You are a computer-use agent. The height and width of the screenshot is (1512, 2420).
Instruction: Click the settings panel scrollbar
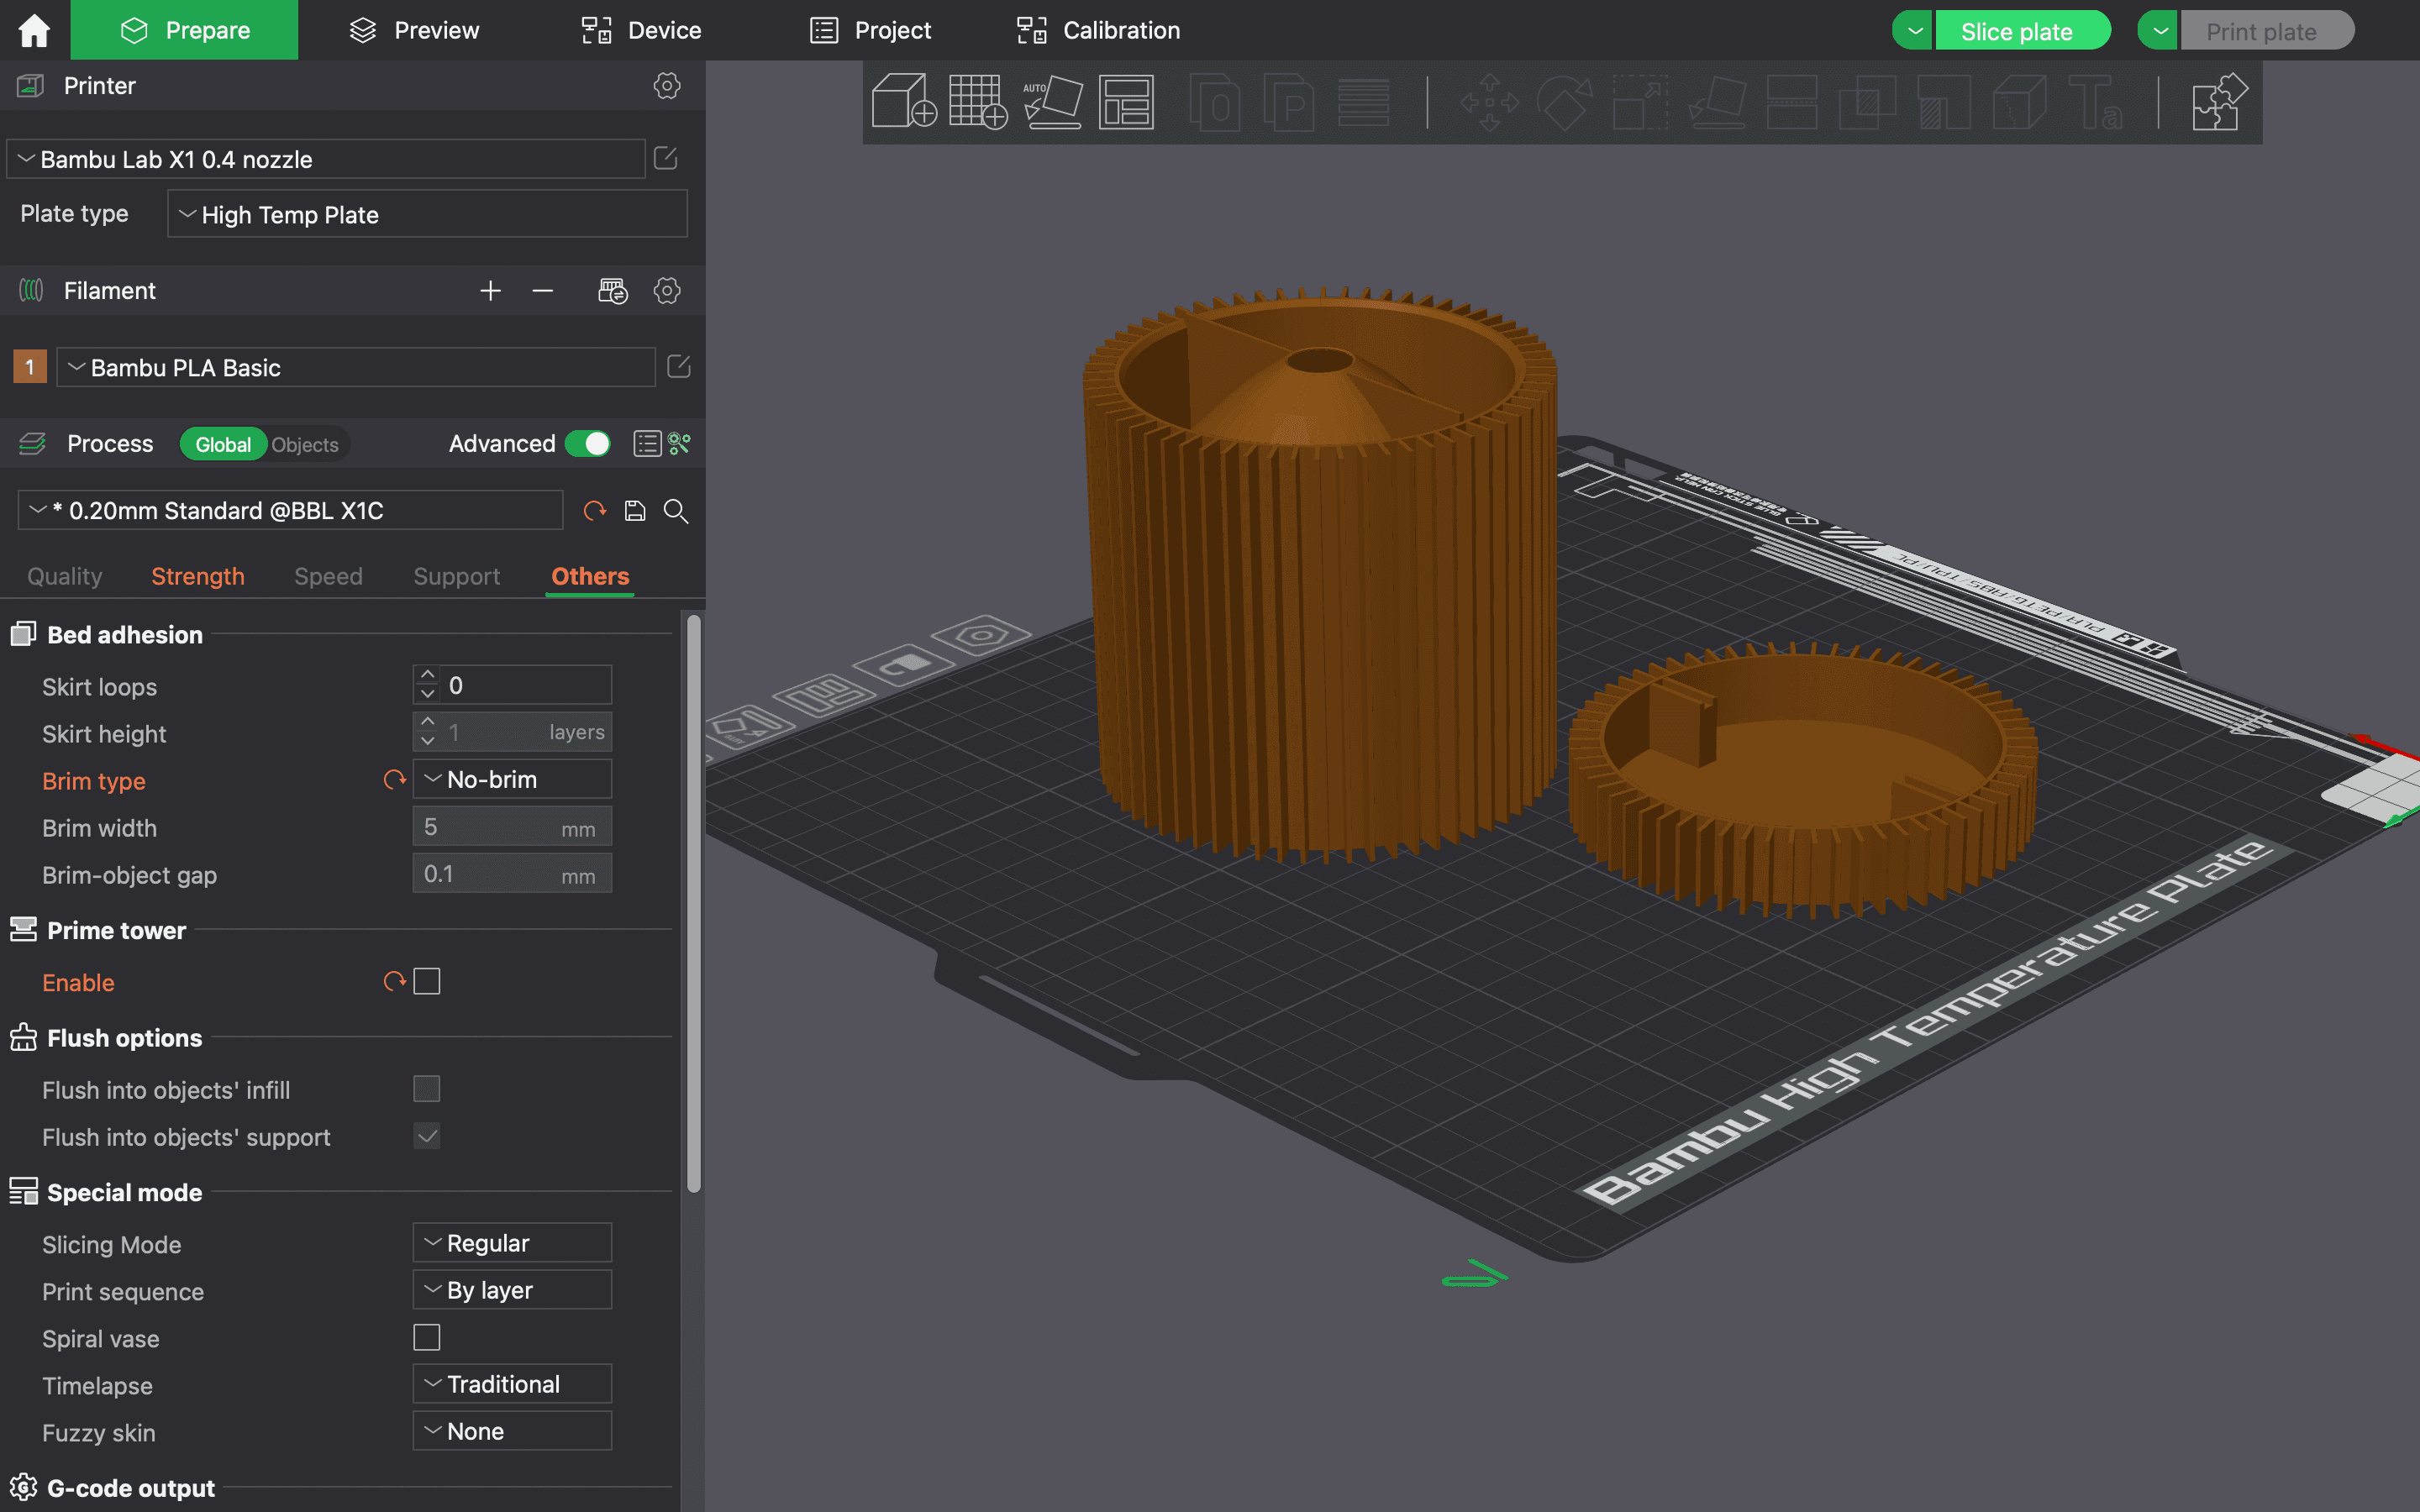pyautogui.click(x=693, y=903)
